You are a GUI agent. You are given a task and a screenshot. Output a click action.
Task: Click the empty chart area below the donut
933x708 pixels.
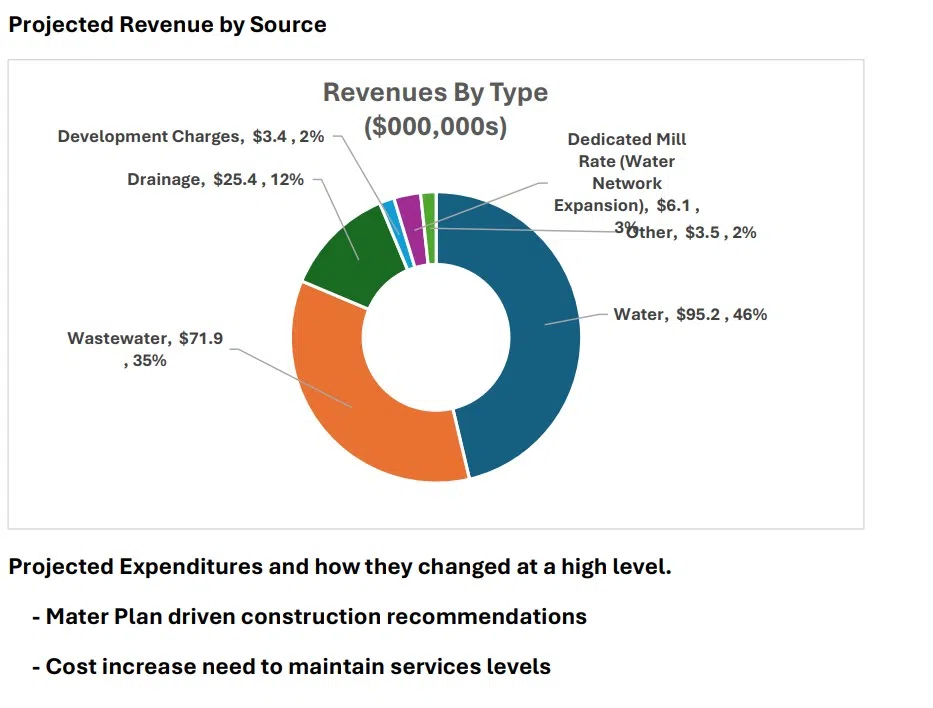pos(436,505)
